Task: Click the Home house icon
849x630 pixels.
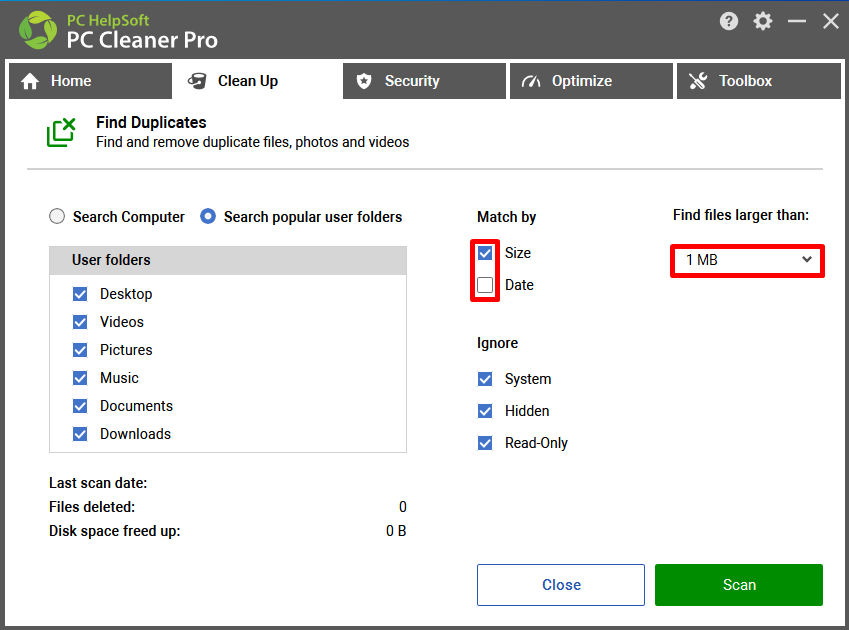Action: (x=30, y=81)
